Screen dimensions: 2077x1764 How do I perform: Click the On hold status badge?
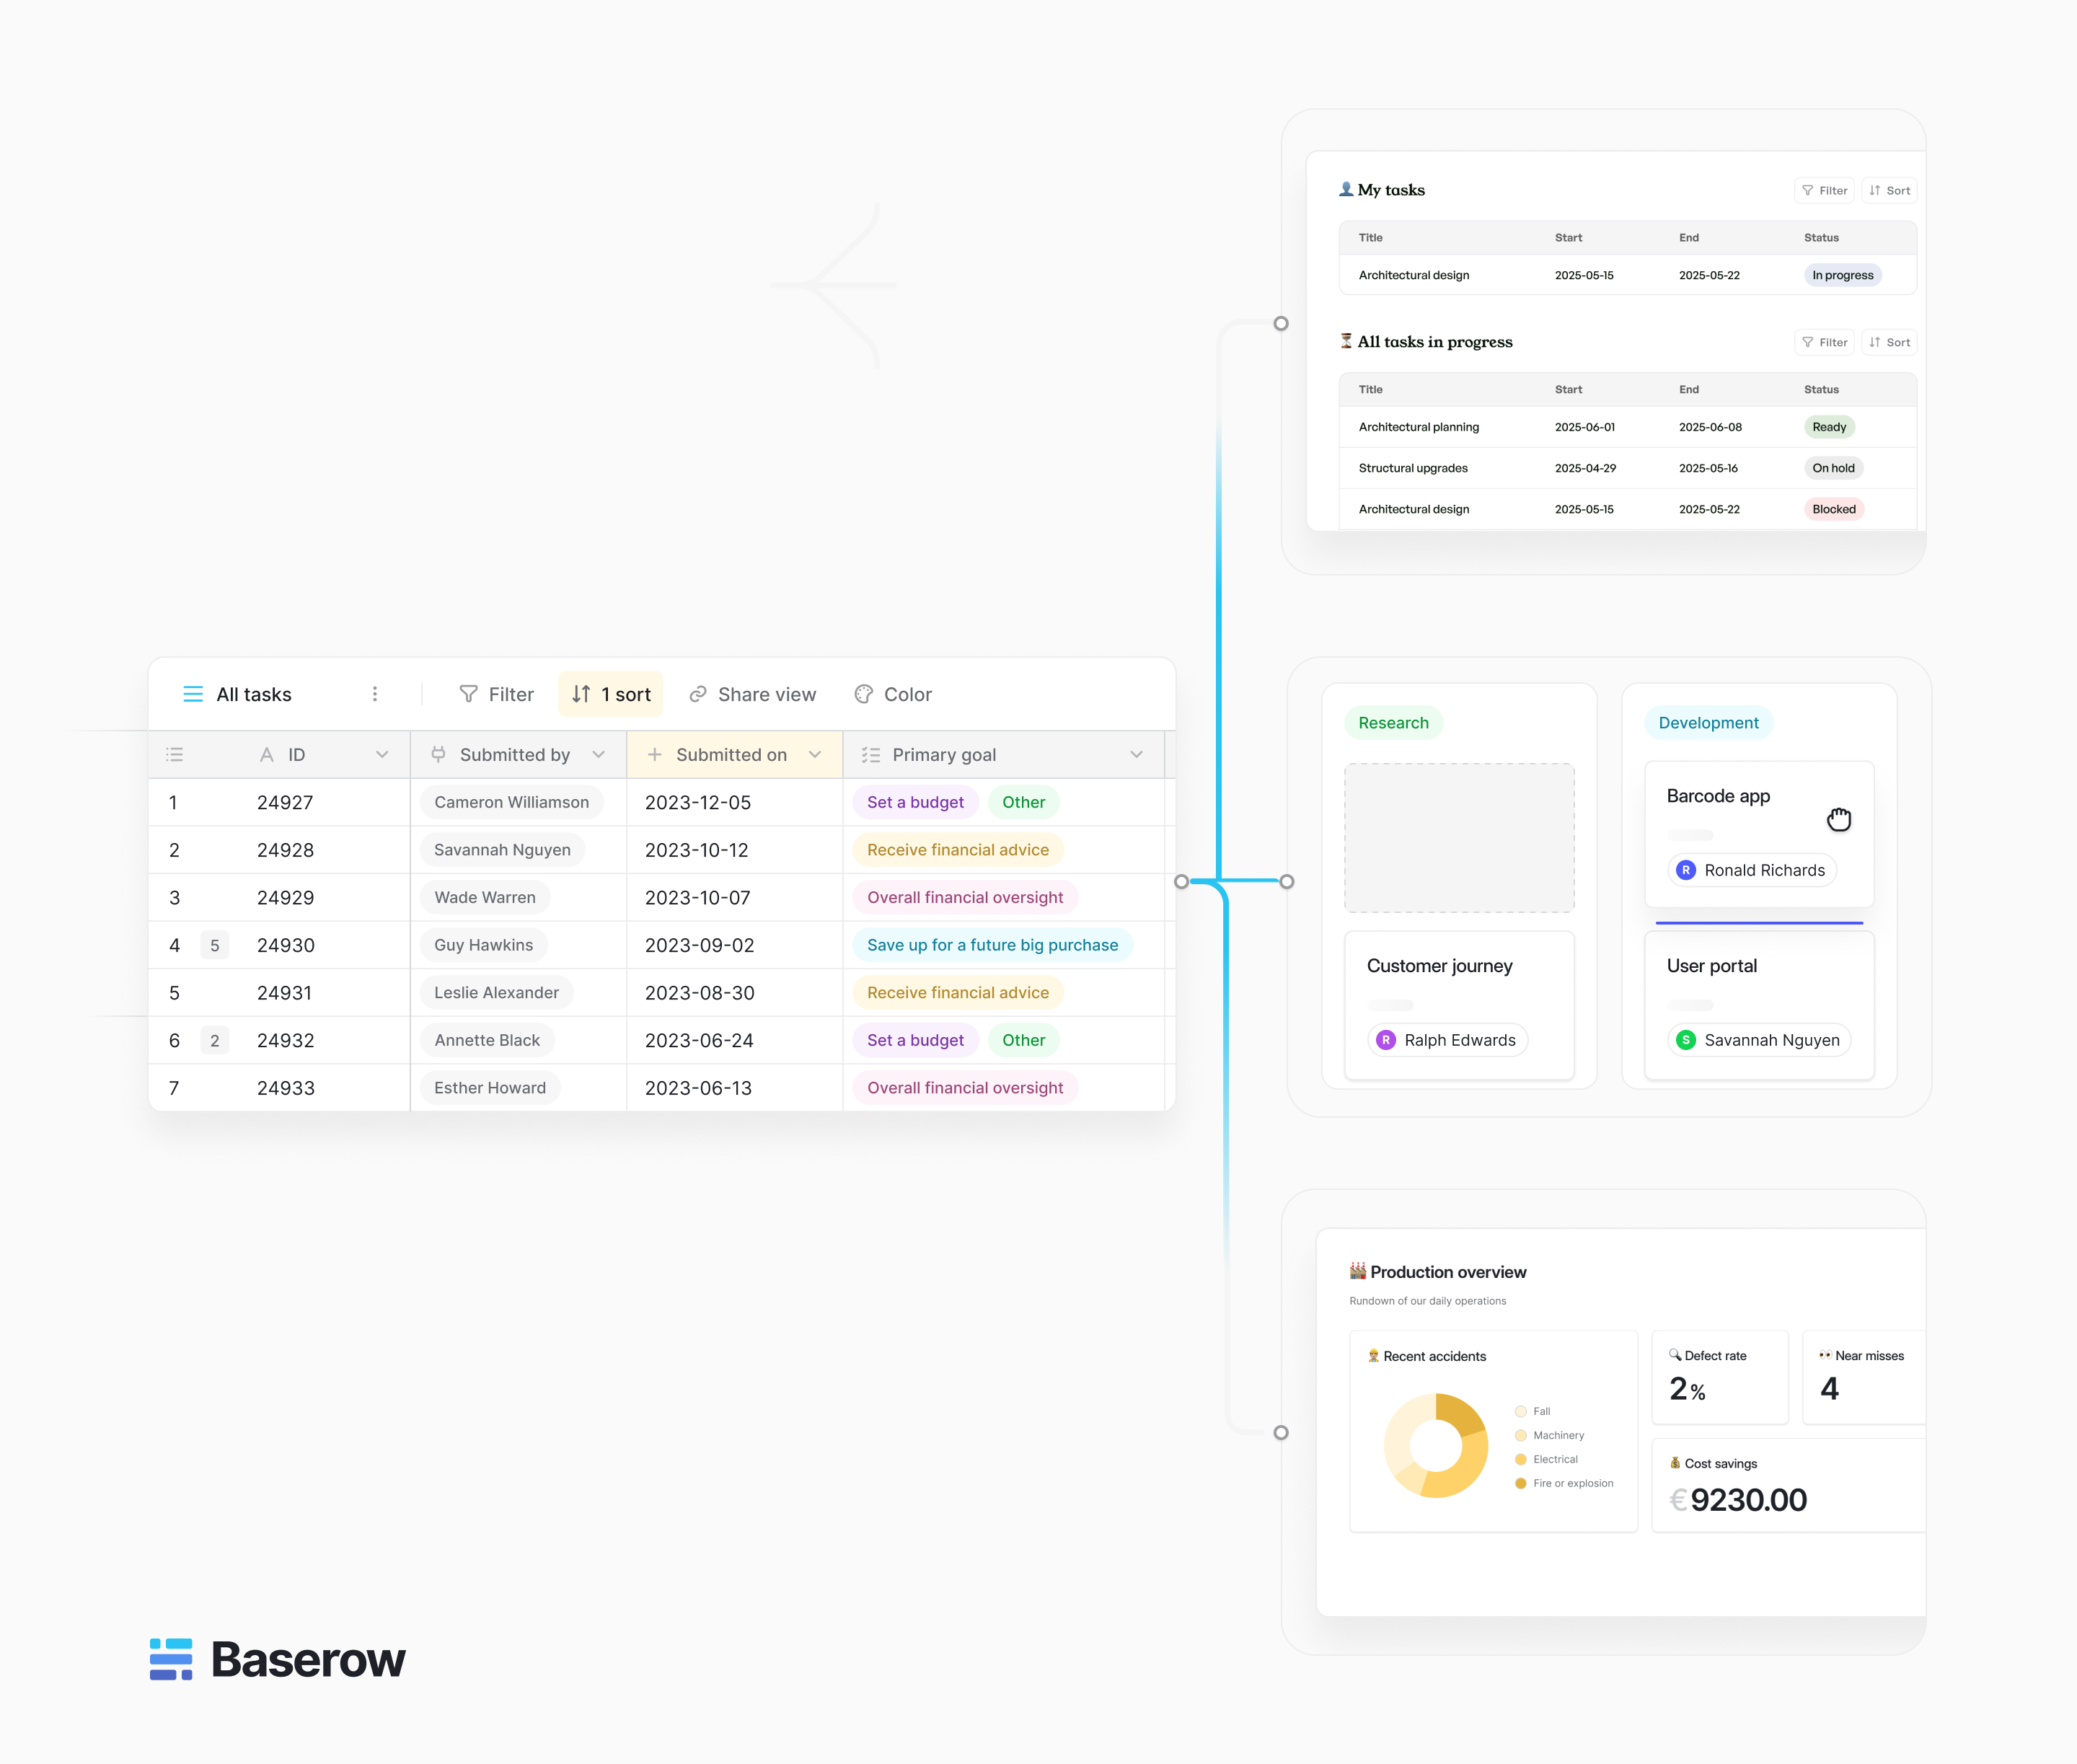(1834, 468)
